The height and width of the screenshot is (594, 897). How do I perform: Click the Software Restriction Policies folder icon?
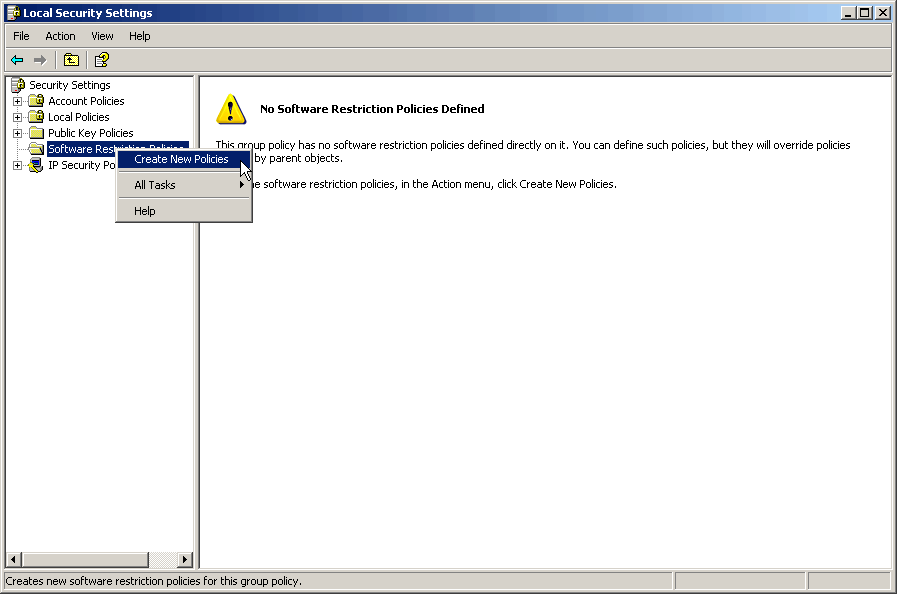[x=37, y=149]
